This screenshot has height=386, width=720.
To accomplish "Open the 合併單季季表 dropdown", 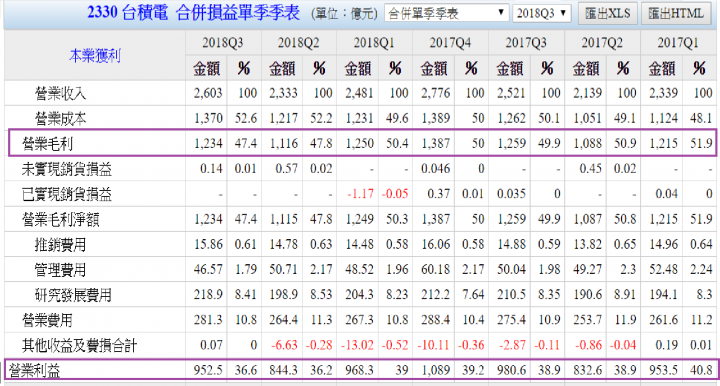I will [447, 13].
